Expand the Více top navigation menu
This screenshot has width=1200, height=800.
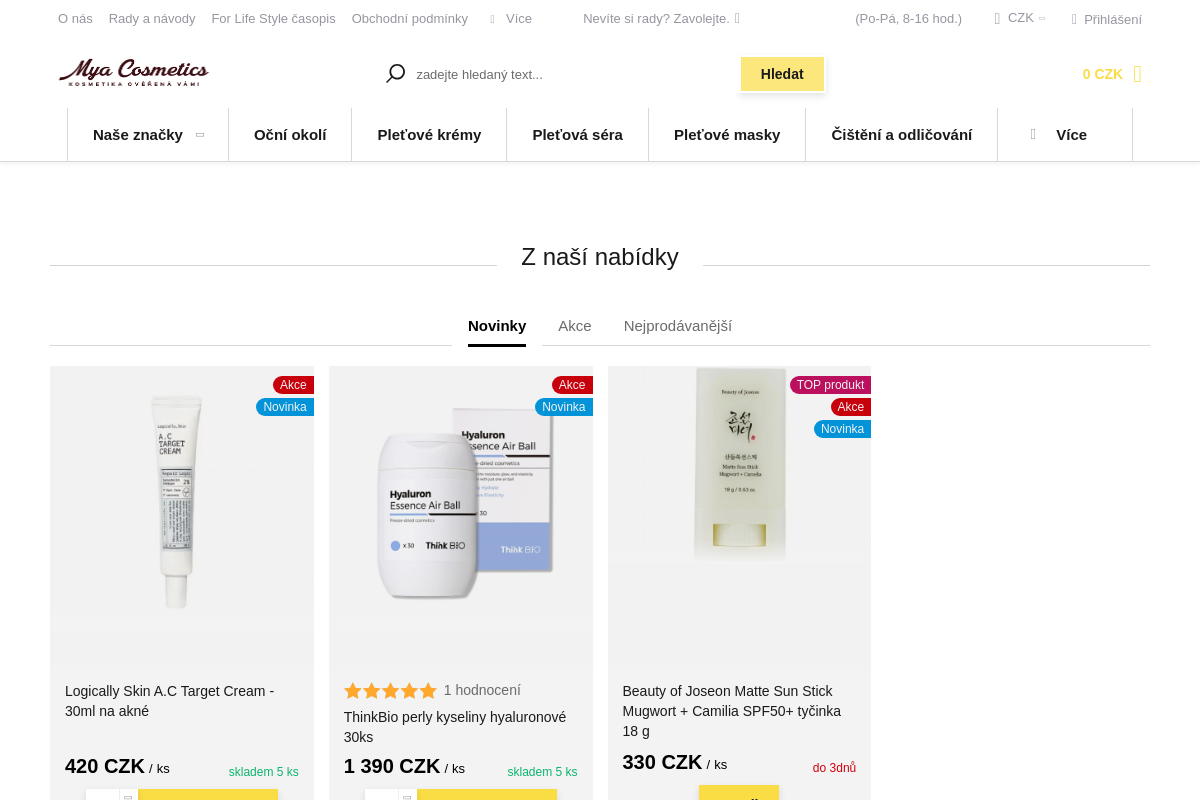click(511, 19)
